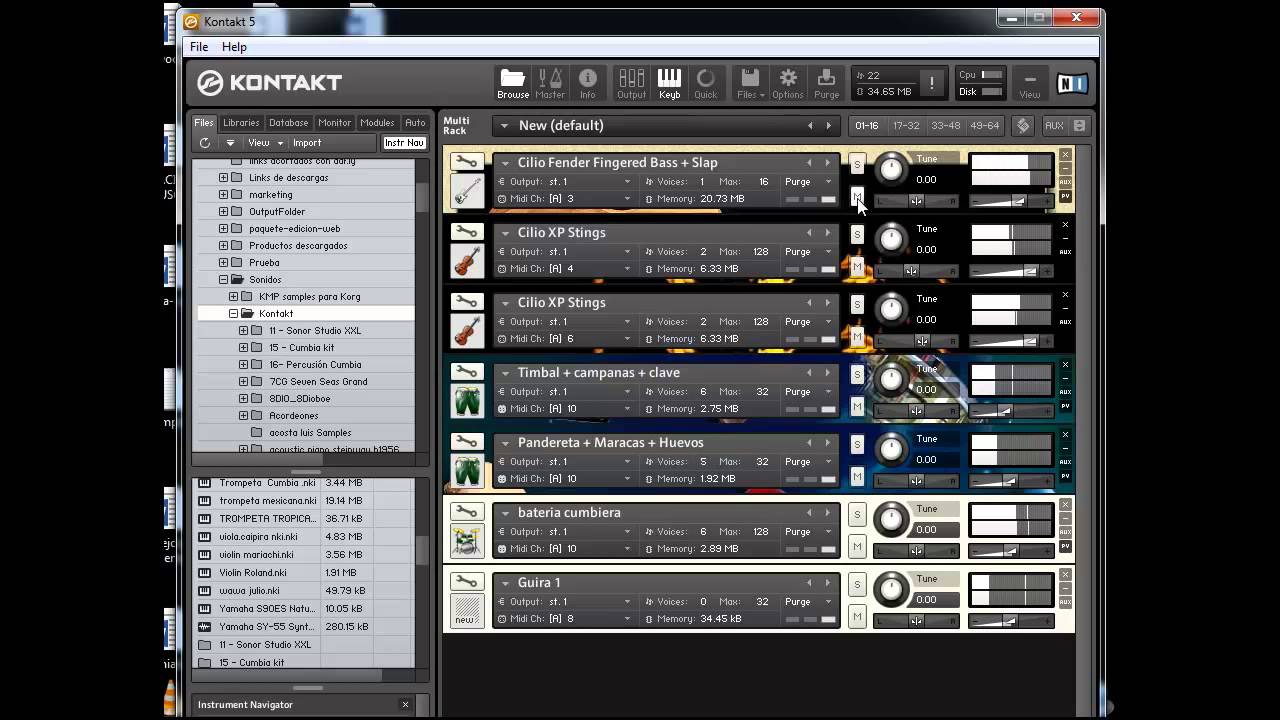
Task: Click the bass guitar instrument icon
Action: tap(466, 191)
